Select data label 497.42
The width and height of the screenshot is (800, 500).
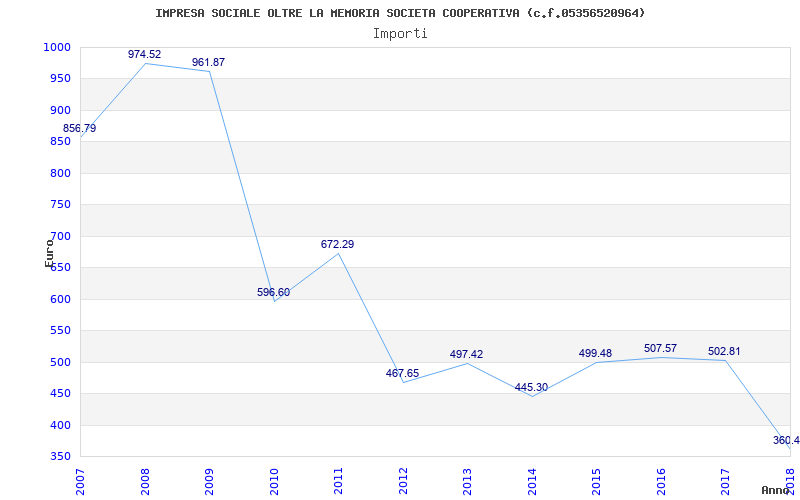(466, 354)
